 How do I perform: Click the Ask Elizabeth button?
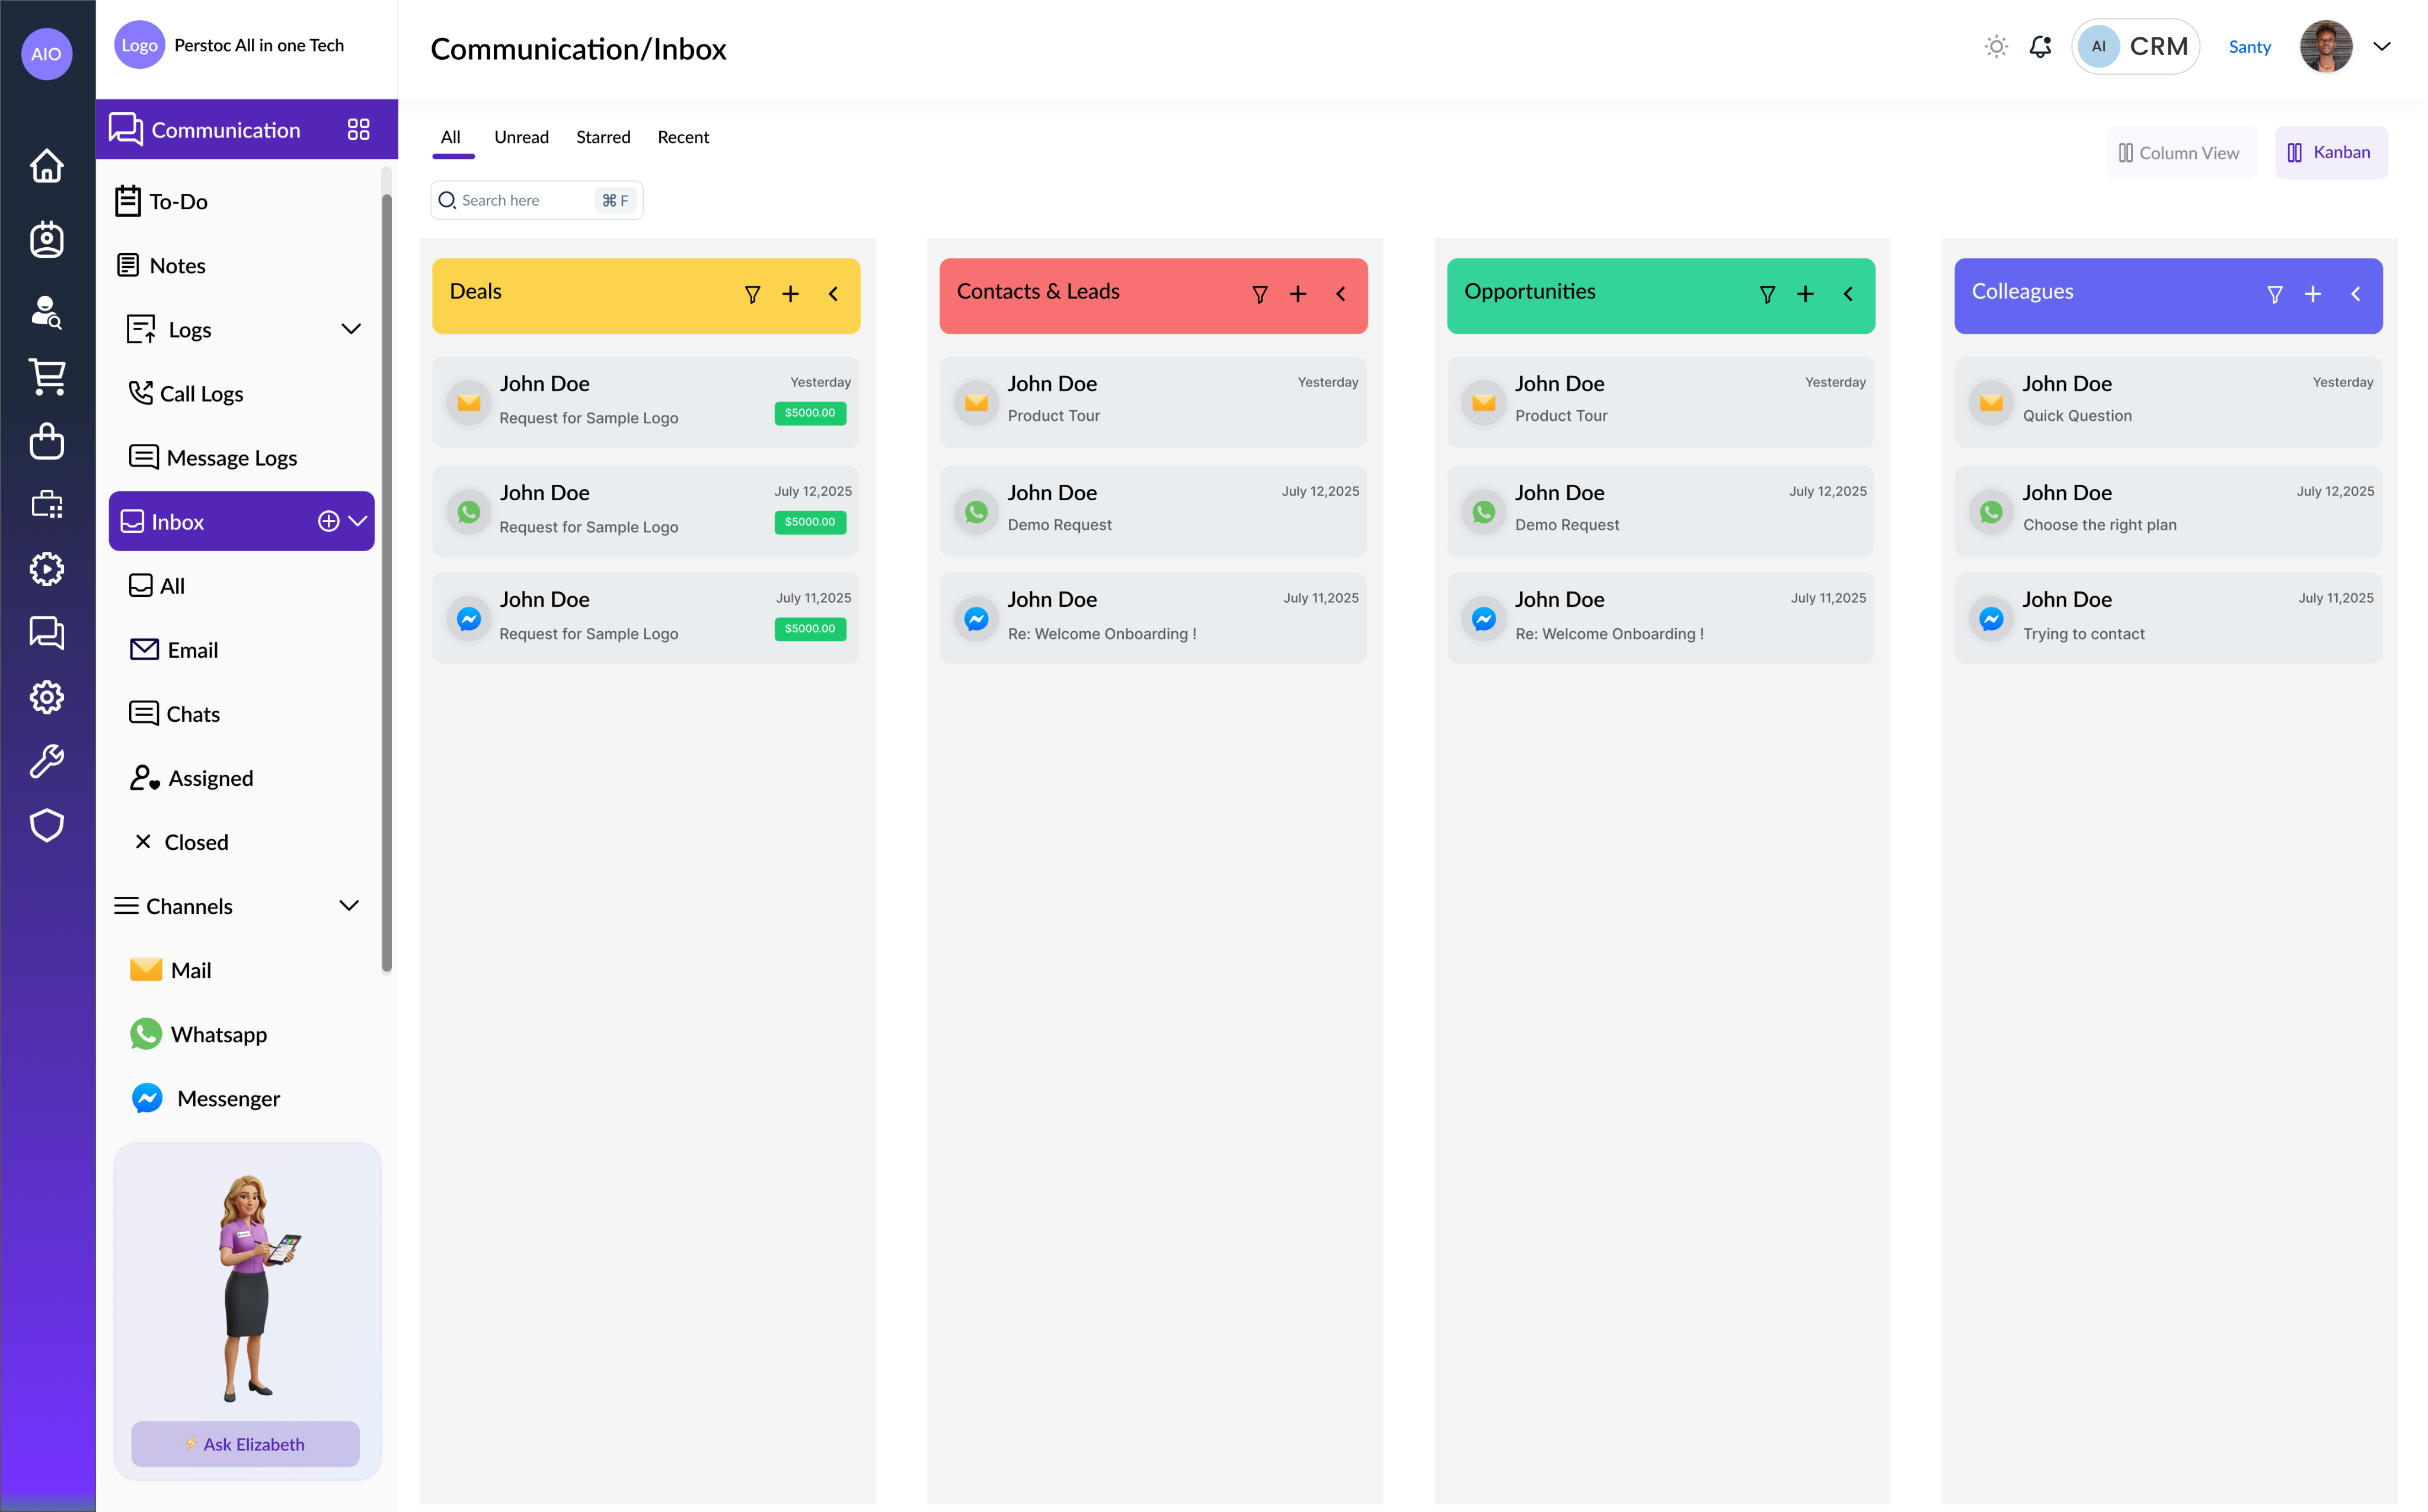[x=245, y=1444]
